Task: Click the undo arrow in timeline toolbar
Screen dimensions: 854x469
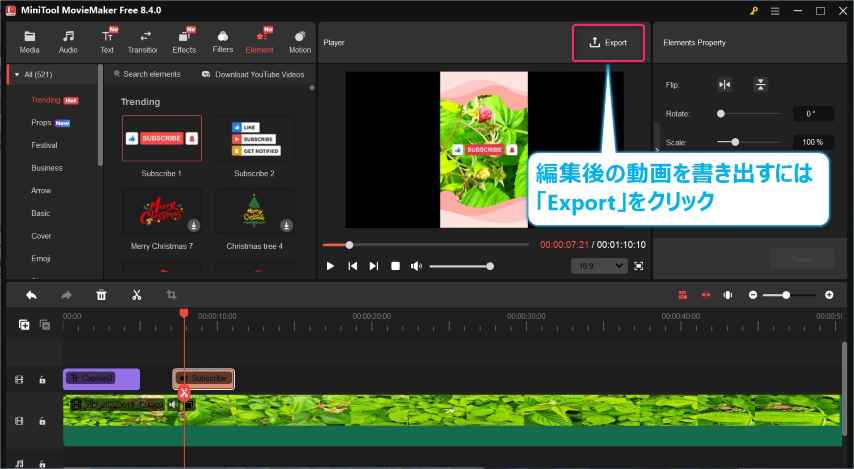Action: [x=31, y=295]
